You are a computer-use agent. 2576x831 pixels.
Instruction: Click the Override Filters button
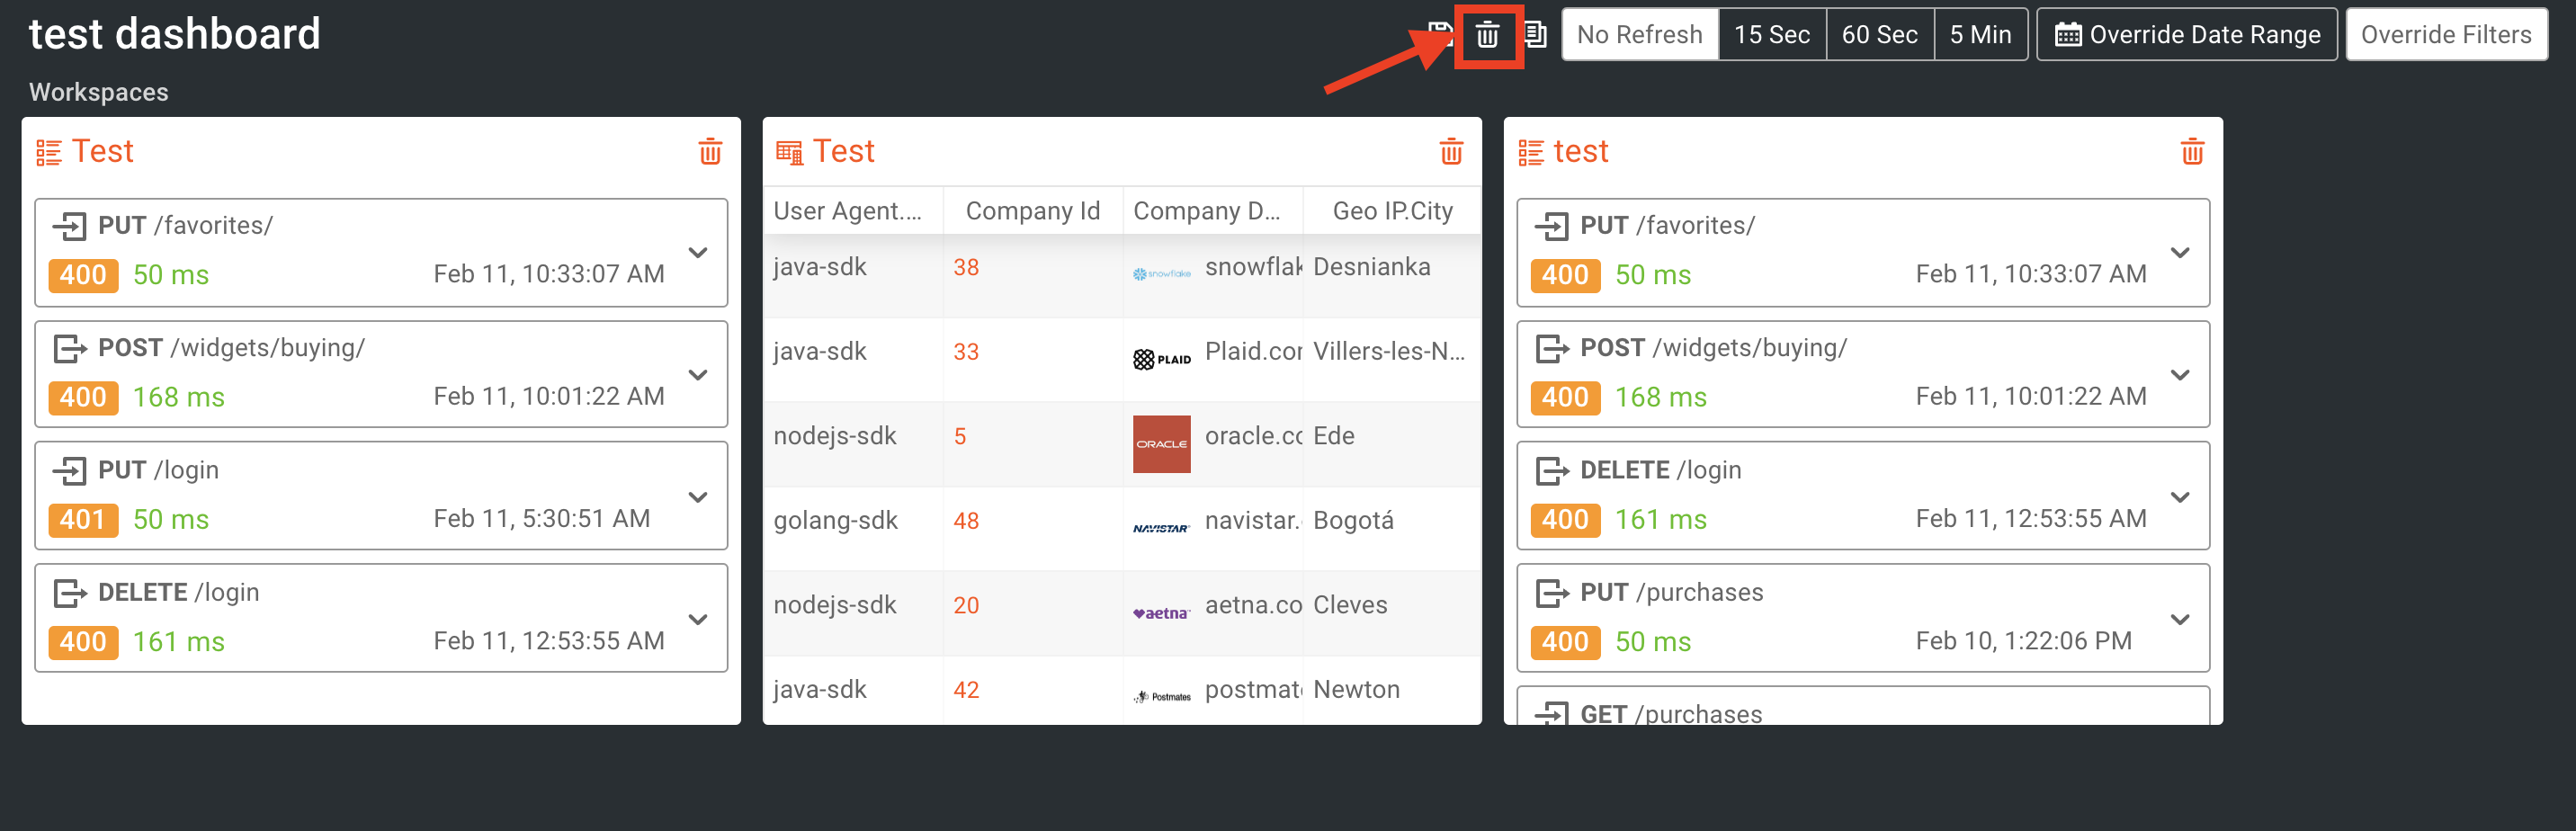[x=2447, y=33]
